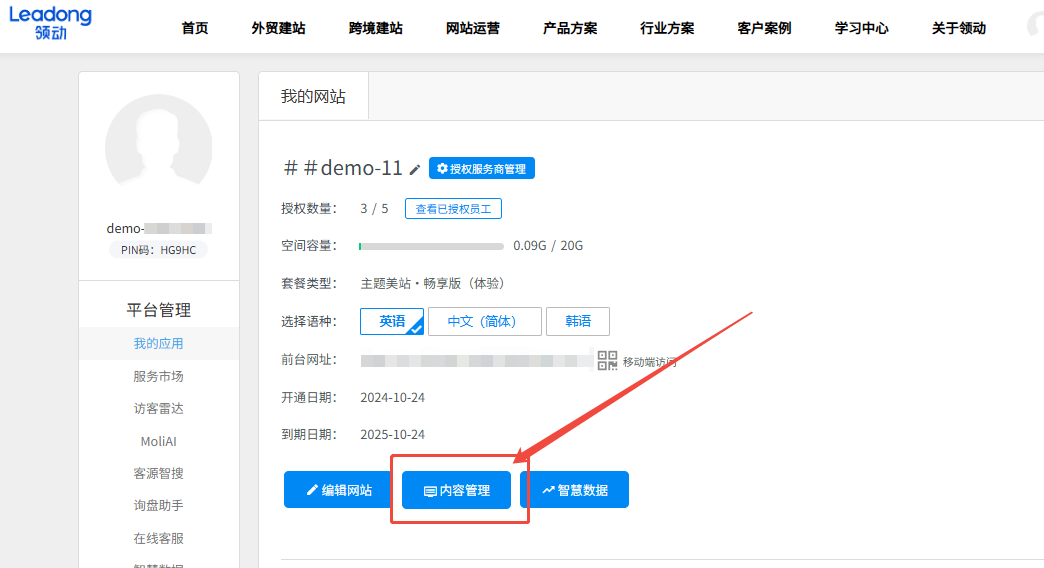Click 到期日期 value 2025-10-24
The width and height of the screenshot is (1044, 568).
pyautogui.click(x=392, y=434)
